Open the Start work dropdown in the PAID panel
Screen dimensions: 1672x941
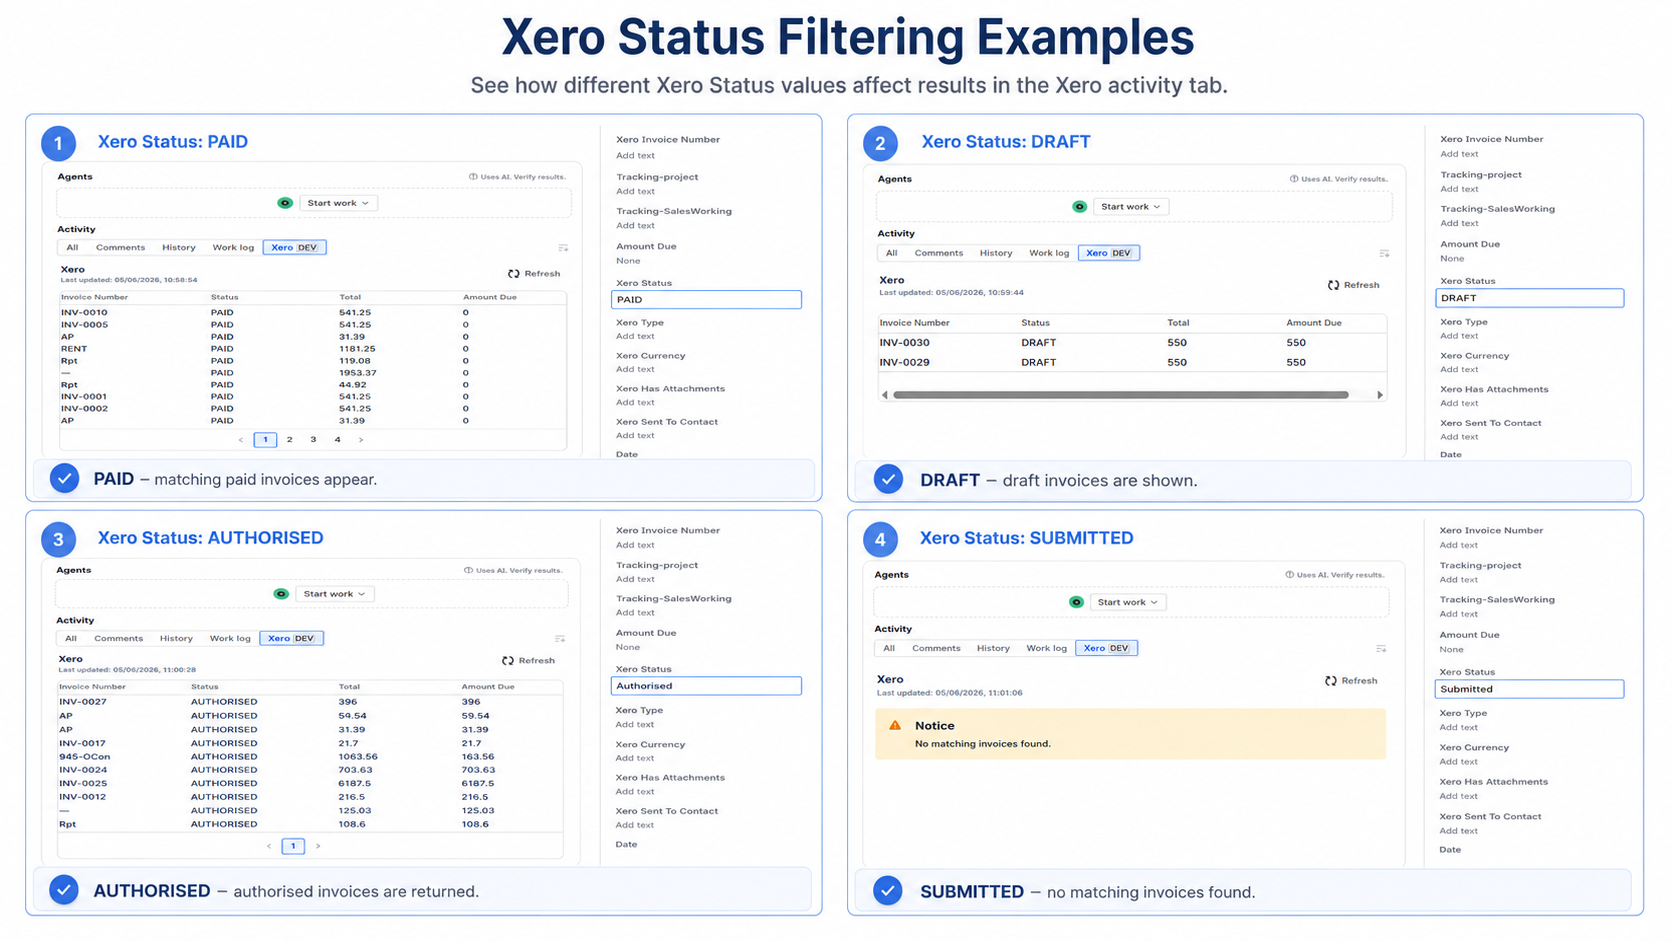[x=338, y=203]
